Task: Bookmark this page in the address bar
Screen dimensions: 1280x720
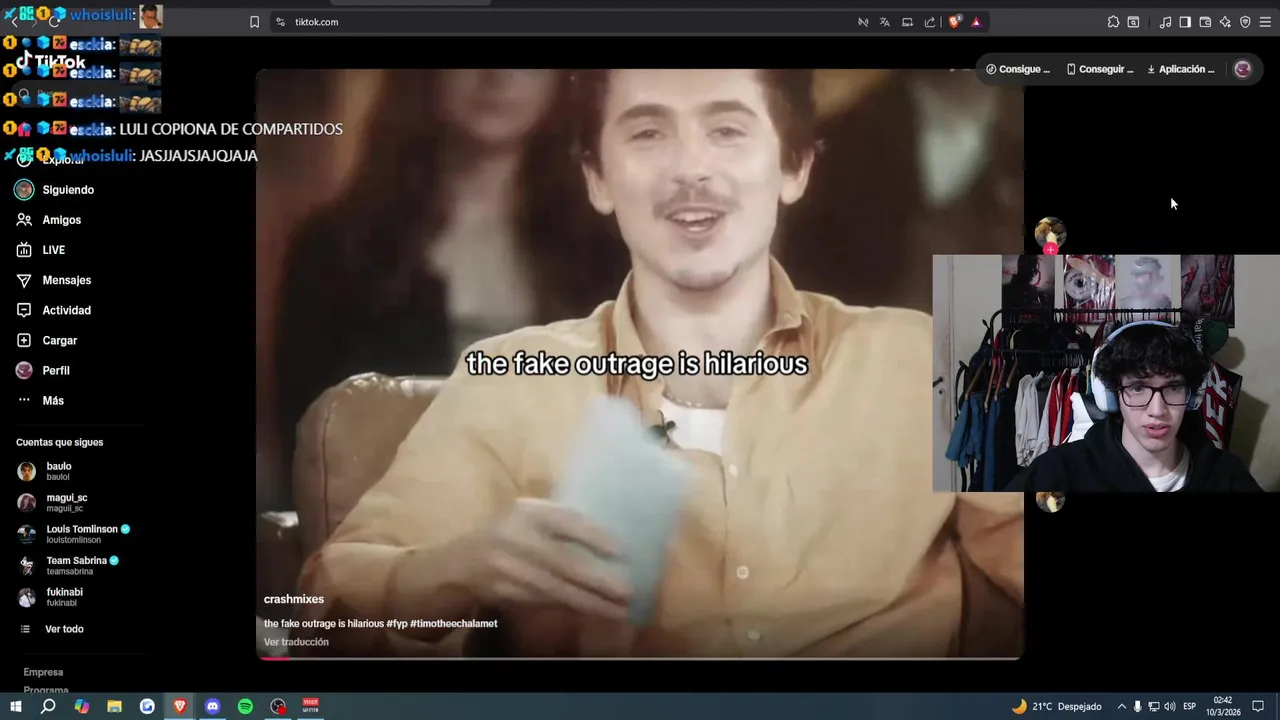Action: click(254, 22)
